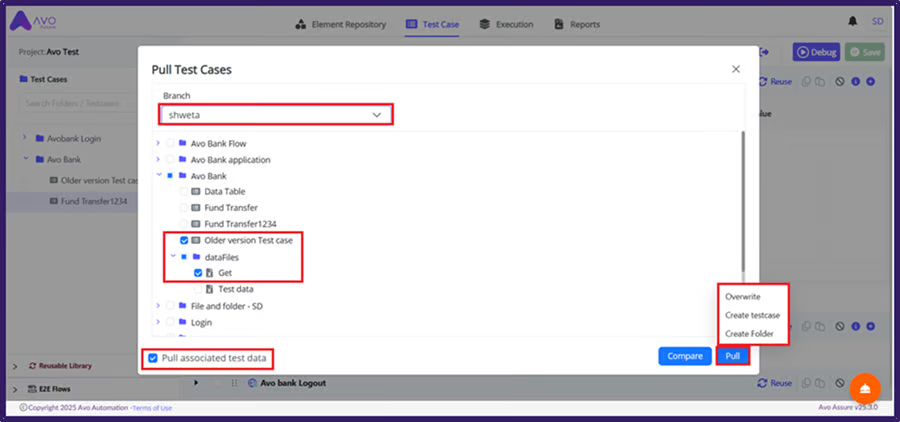Click the orange floating help button
This screenshot has height=422, width=900.
tap(866, 387)
